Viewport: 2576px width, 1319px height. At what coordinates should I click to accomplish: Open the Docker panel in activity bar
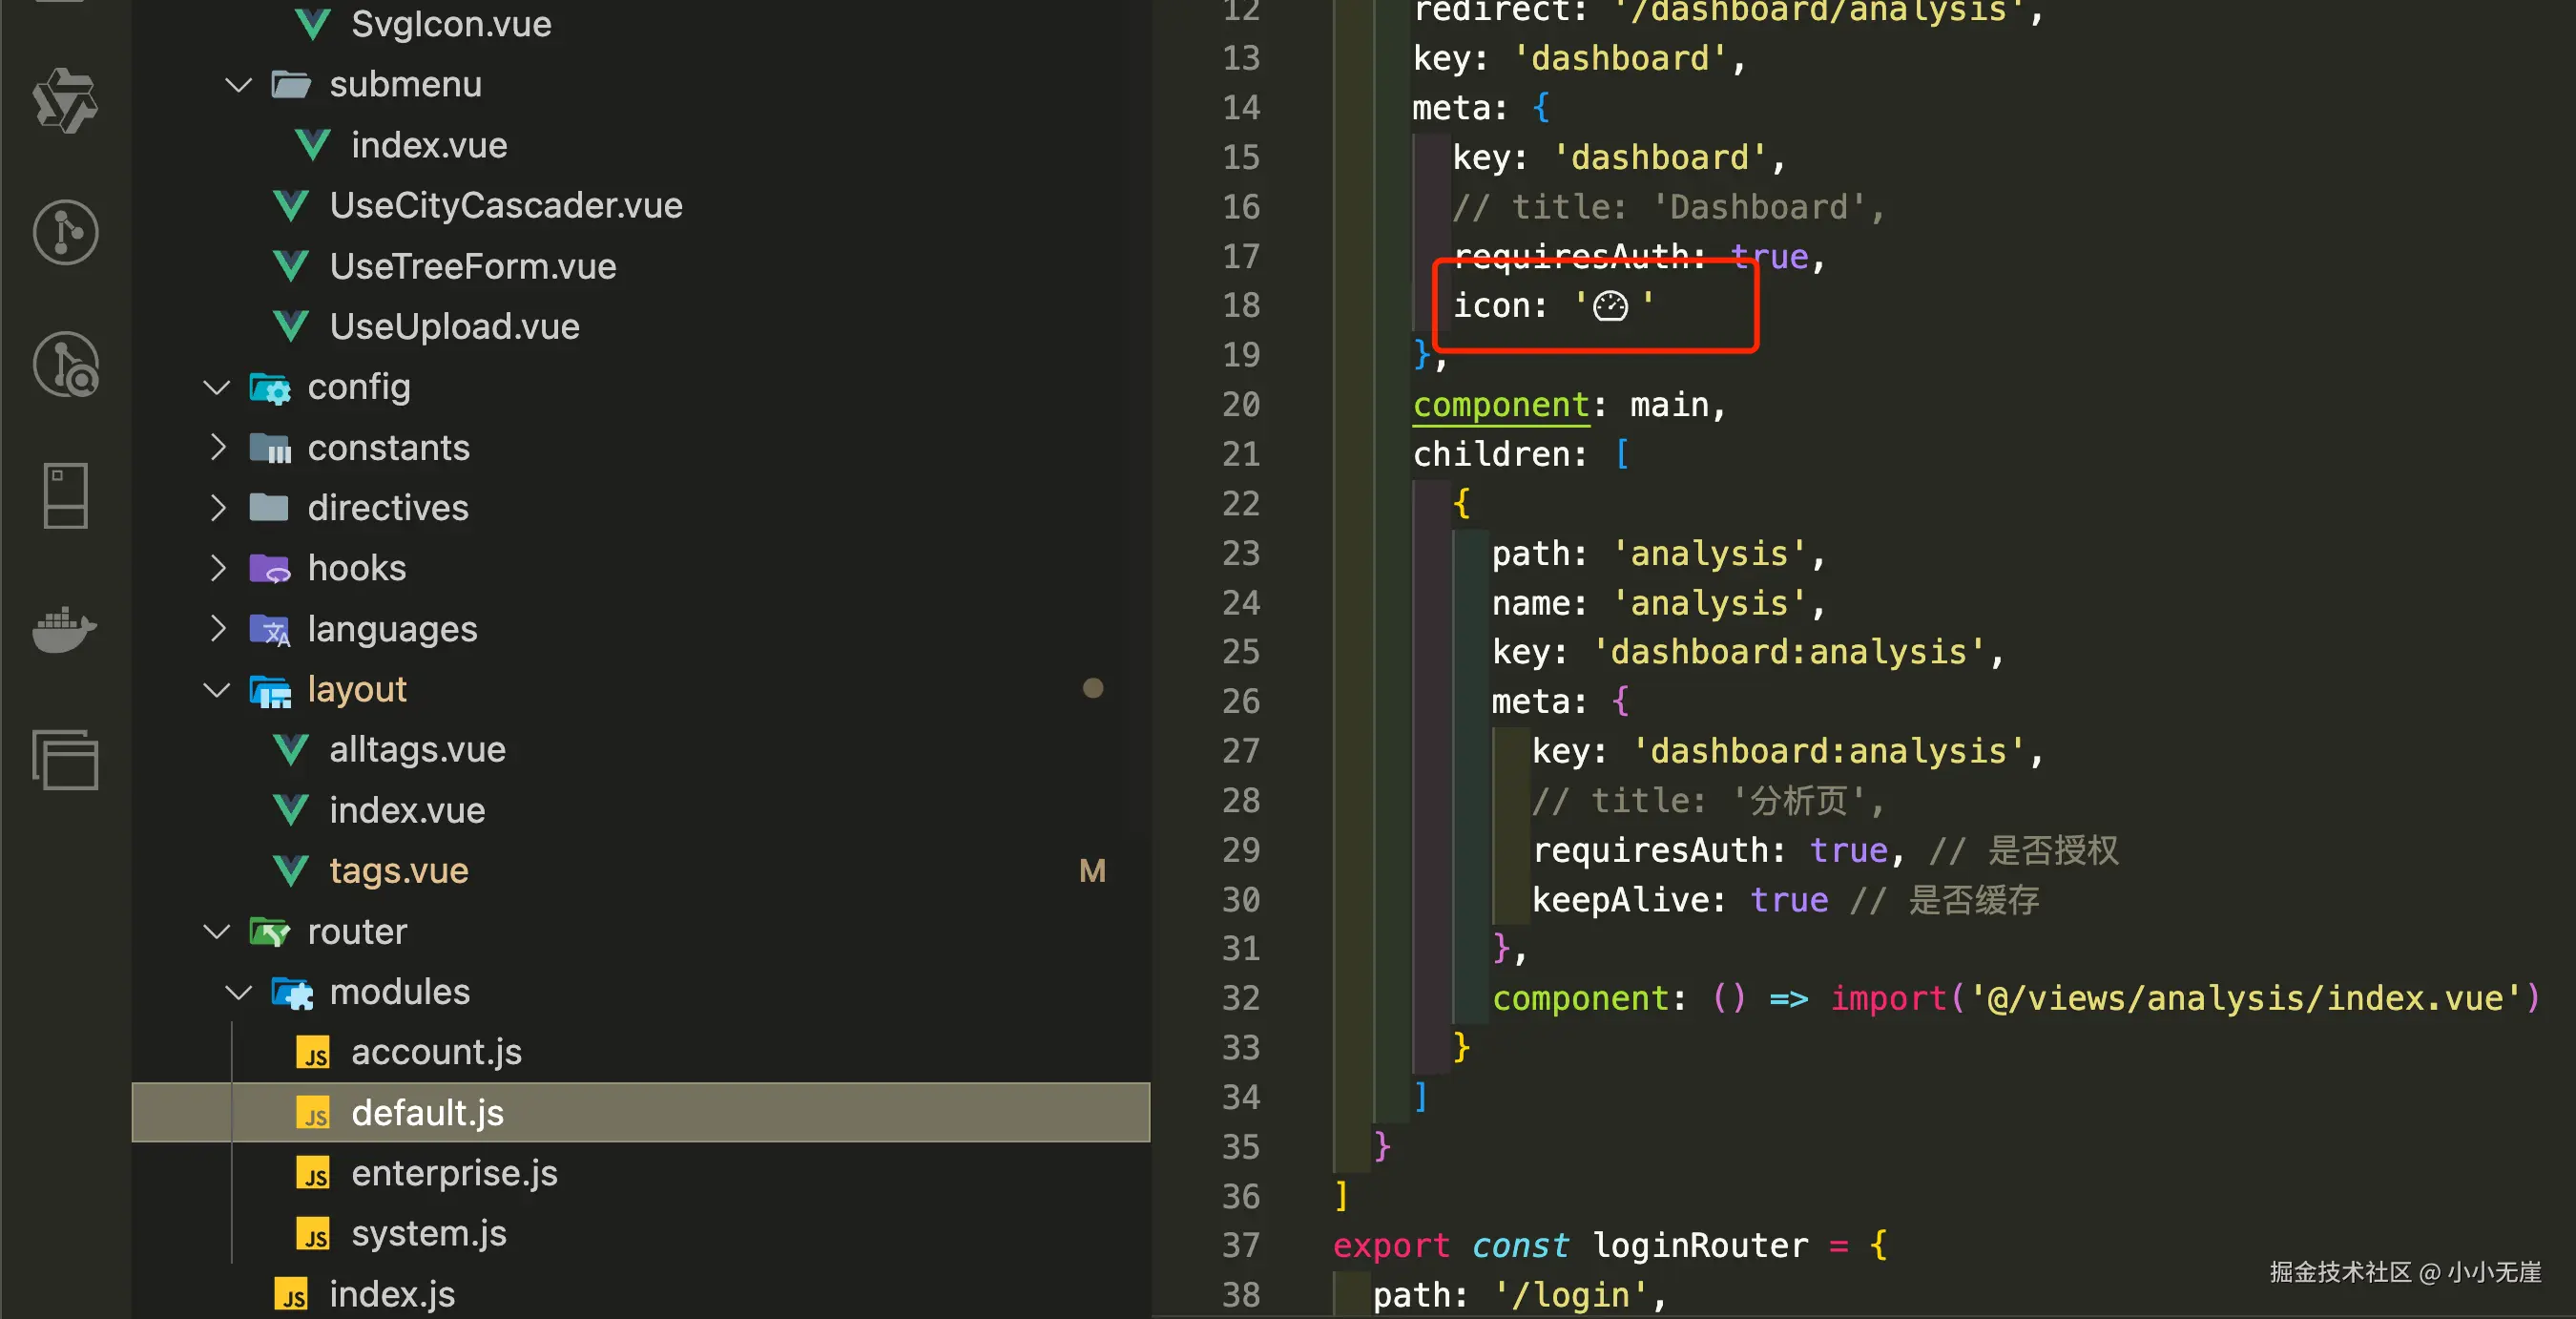(x=65, y=628)
